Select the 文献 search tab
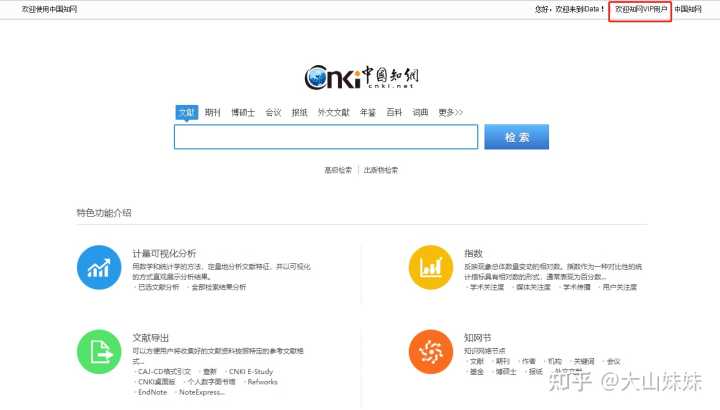This screenshot has width=720, height=410. [186, 112]
